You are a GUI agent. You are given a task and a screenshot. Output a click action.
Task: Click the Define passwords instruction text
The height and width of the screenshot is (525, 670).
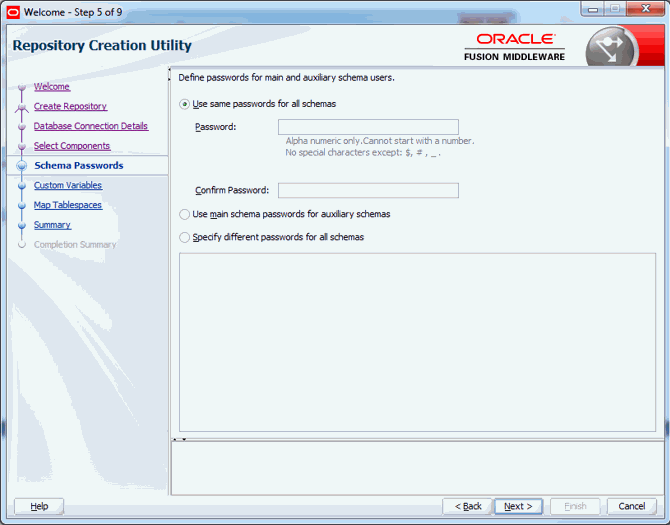point(286,78)
